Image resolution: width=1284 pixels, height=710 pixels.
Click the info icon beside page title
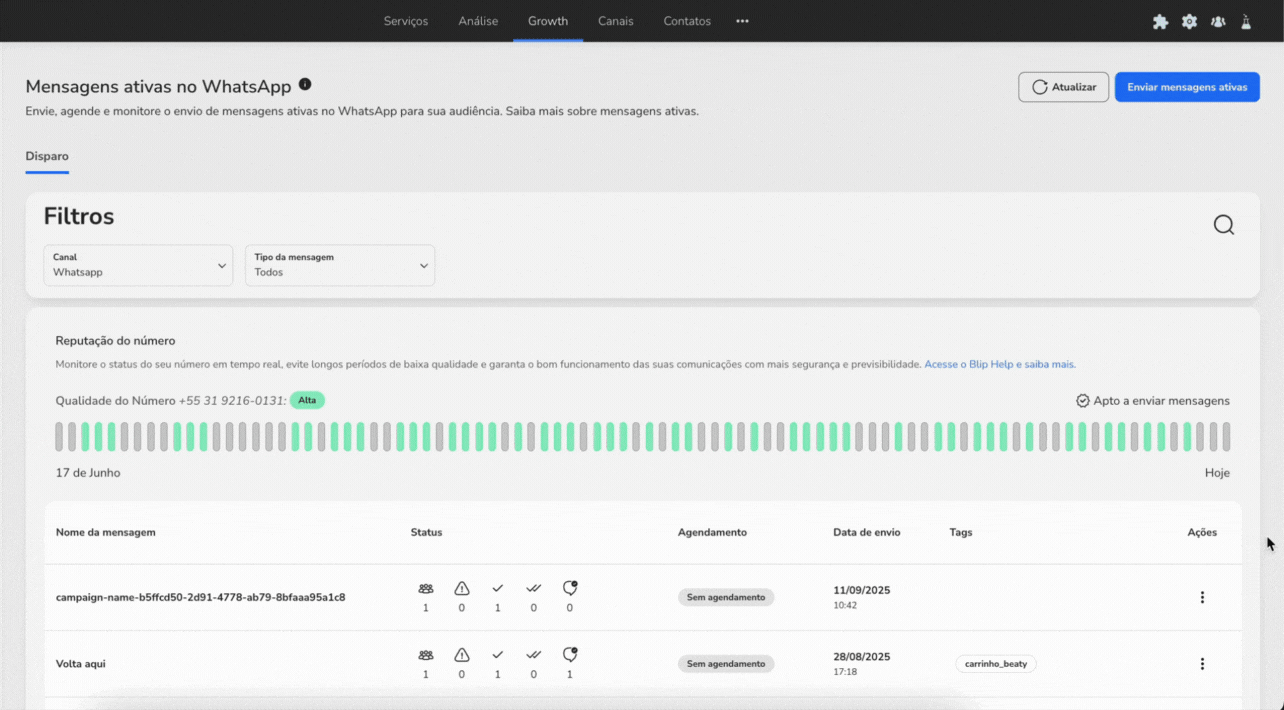[x=305, y=85]
